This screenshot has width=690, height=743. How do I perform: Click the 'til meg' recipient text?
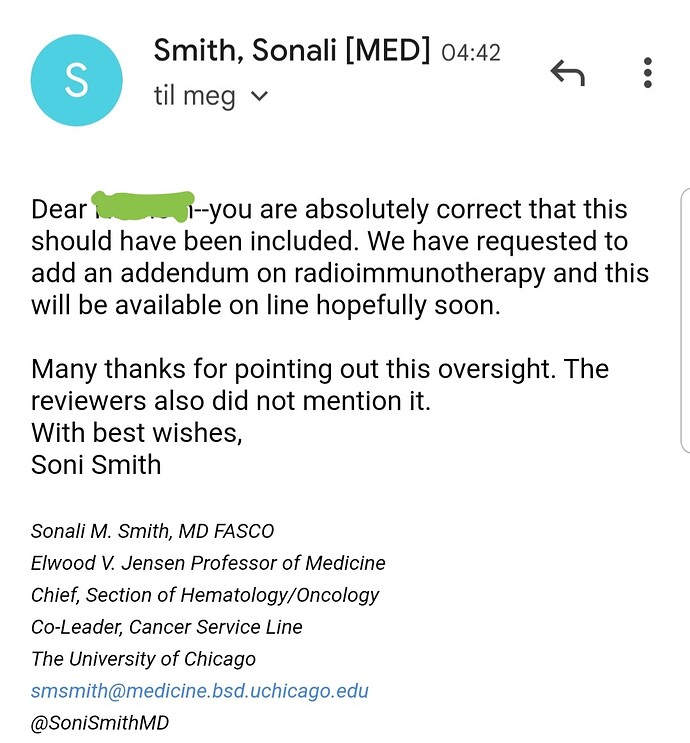coord(194,96)
